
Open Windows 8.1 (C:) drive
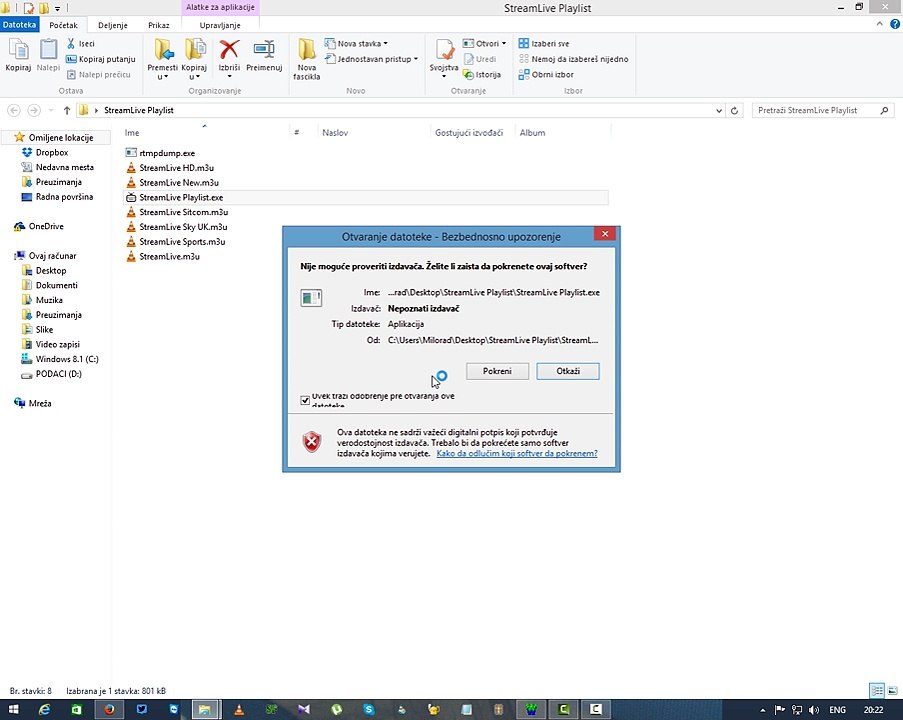pyautogui.click(x=60, y=359)
